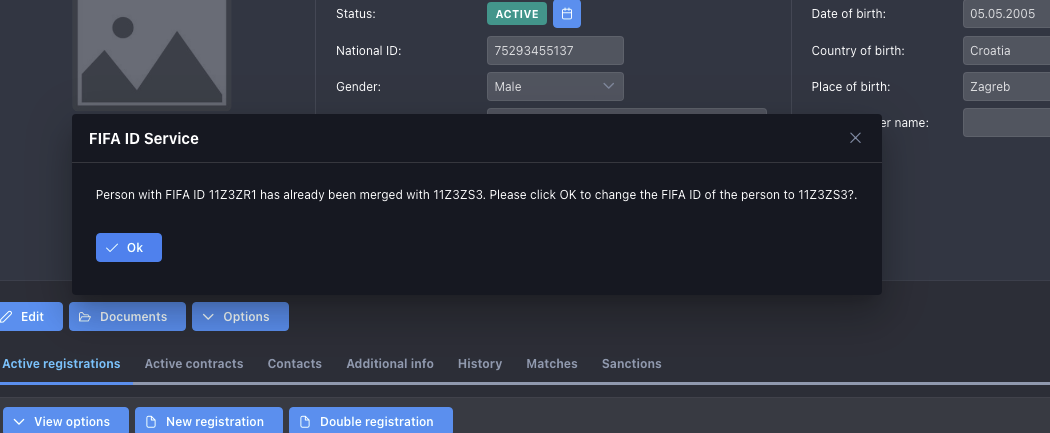The image size is (1050, 433).
Task: Click the Place of birth field
Action: pos(1005,87)
